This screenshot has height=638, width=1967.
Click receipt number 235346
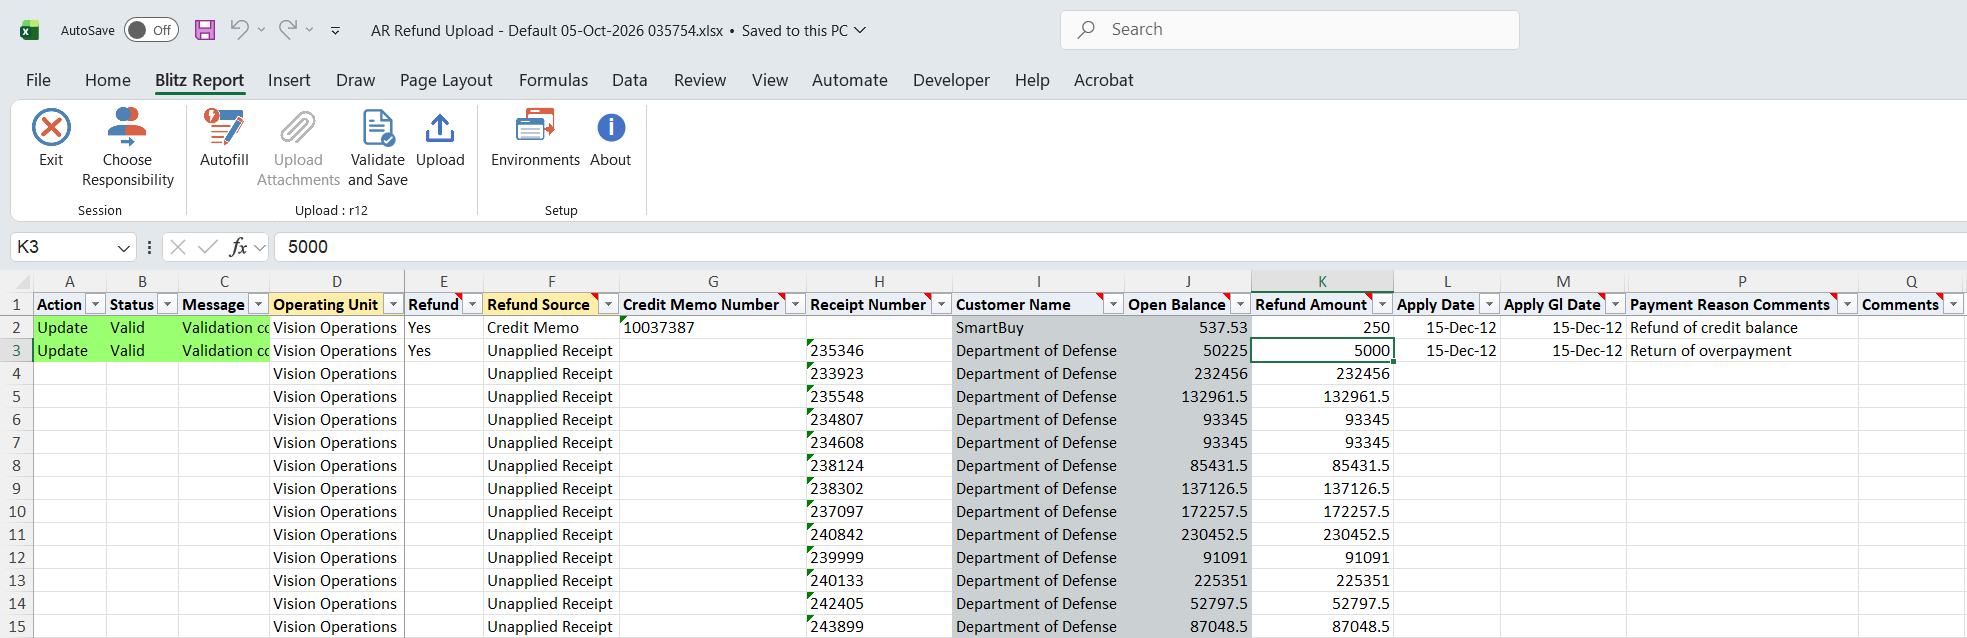(x=879, y=350)
